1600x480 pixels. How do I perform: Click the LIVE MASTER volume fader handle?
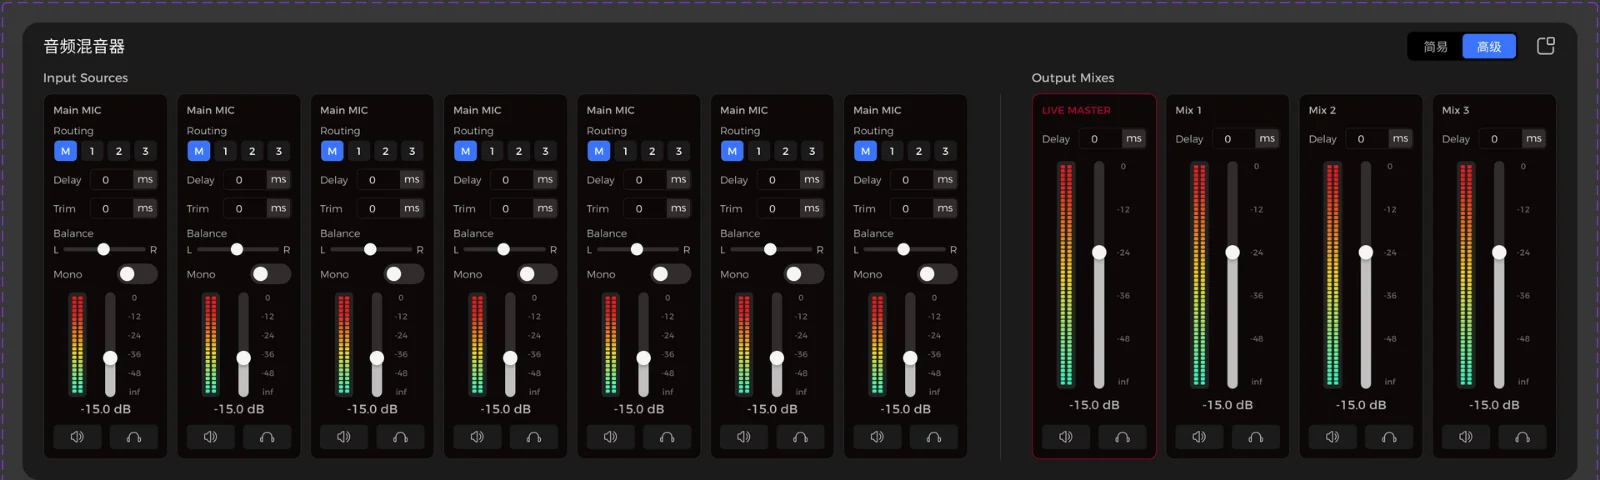tap(1099, 252)
